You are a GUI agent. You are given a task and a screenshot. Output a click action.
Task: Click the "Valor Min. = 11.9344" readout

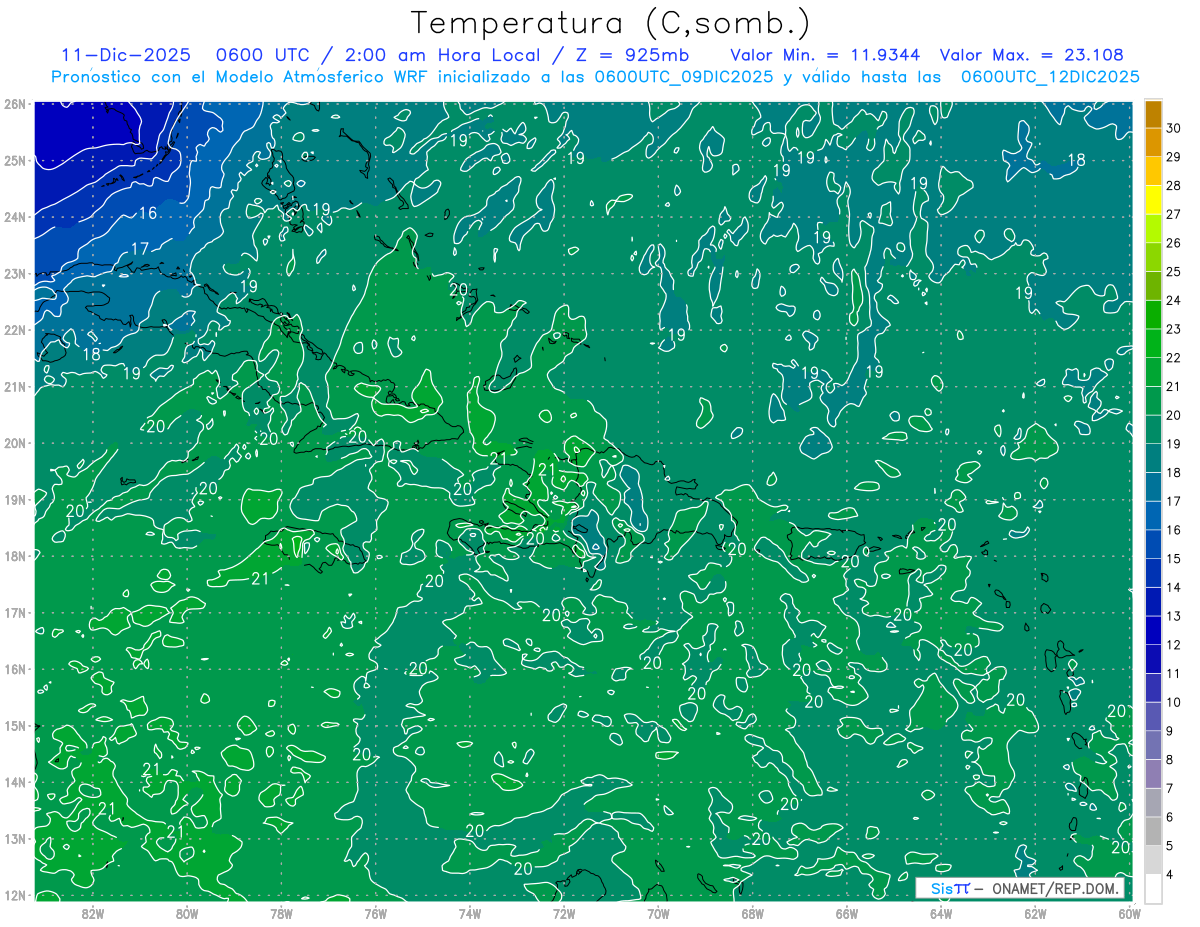[825, 55]
